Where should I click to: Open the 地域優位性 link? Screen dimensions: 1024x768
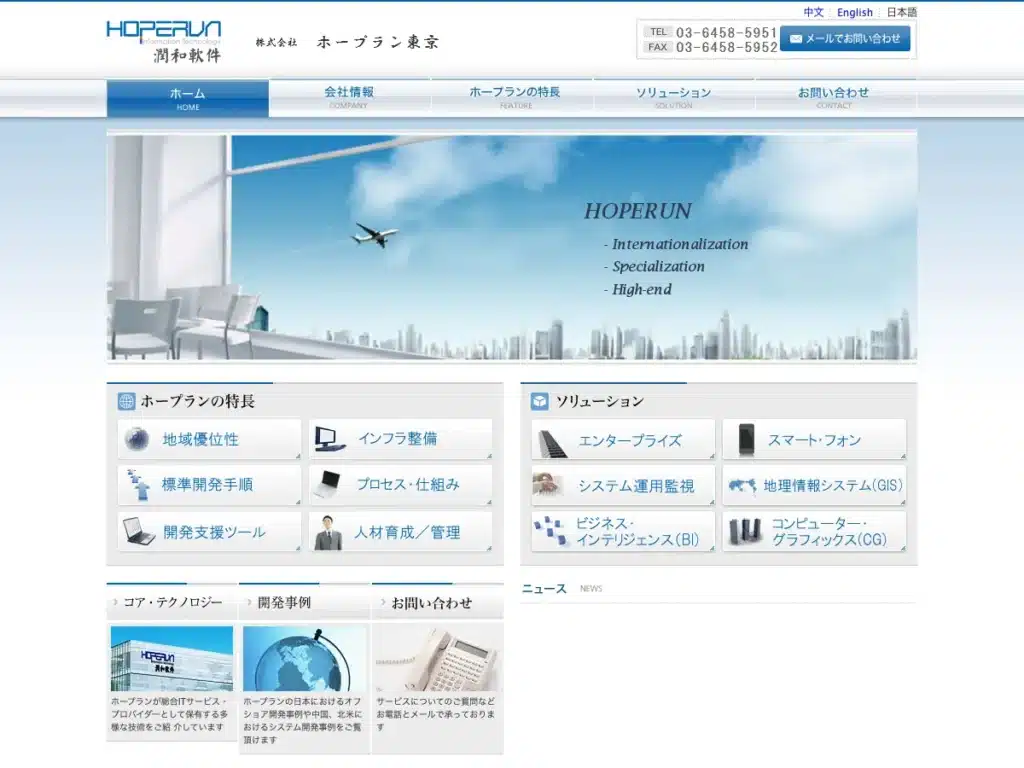[x=209, y=439]
